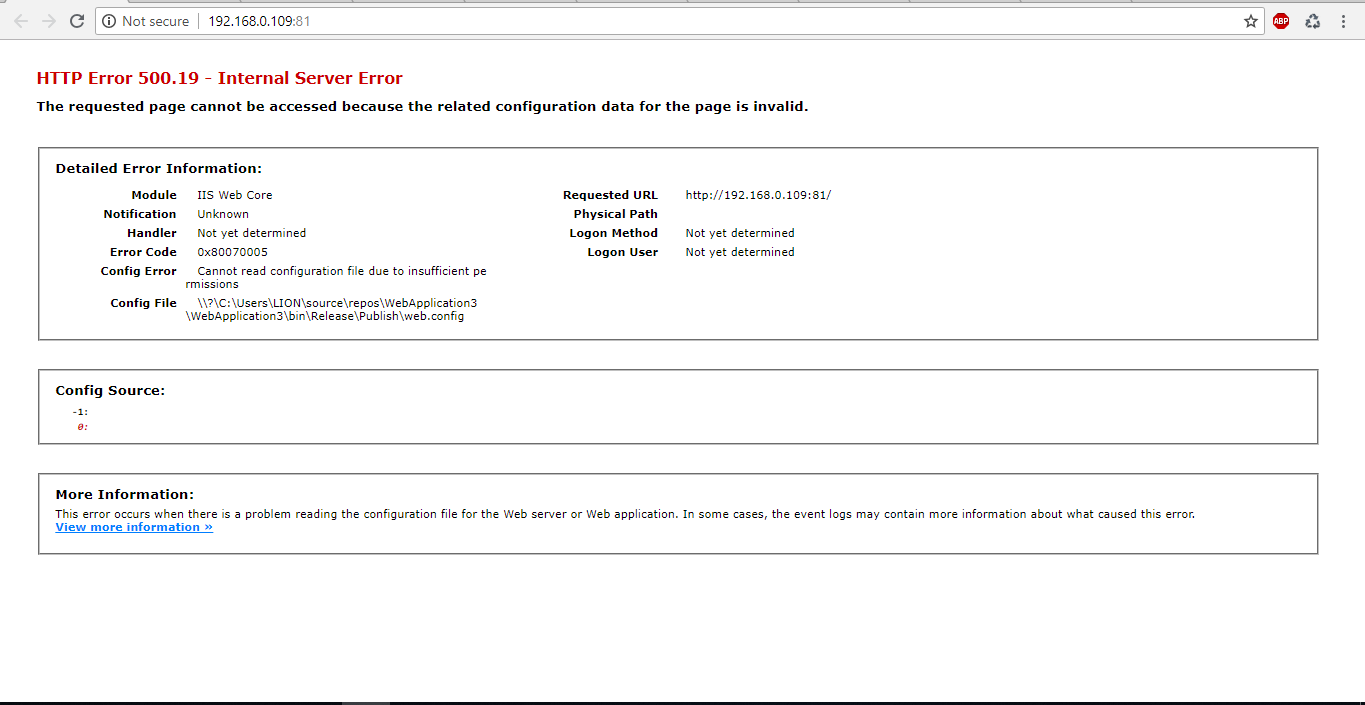The image size is (1365, 705).
Task: Go forward with the forward arrow
Action: click(x=49, y=20)
